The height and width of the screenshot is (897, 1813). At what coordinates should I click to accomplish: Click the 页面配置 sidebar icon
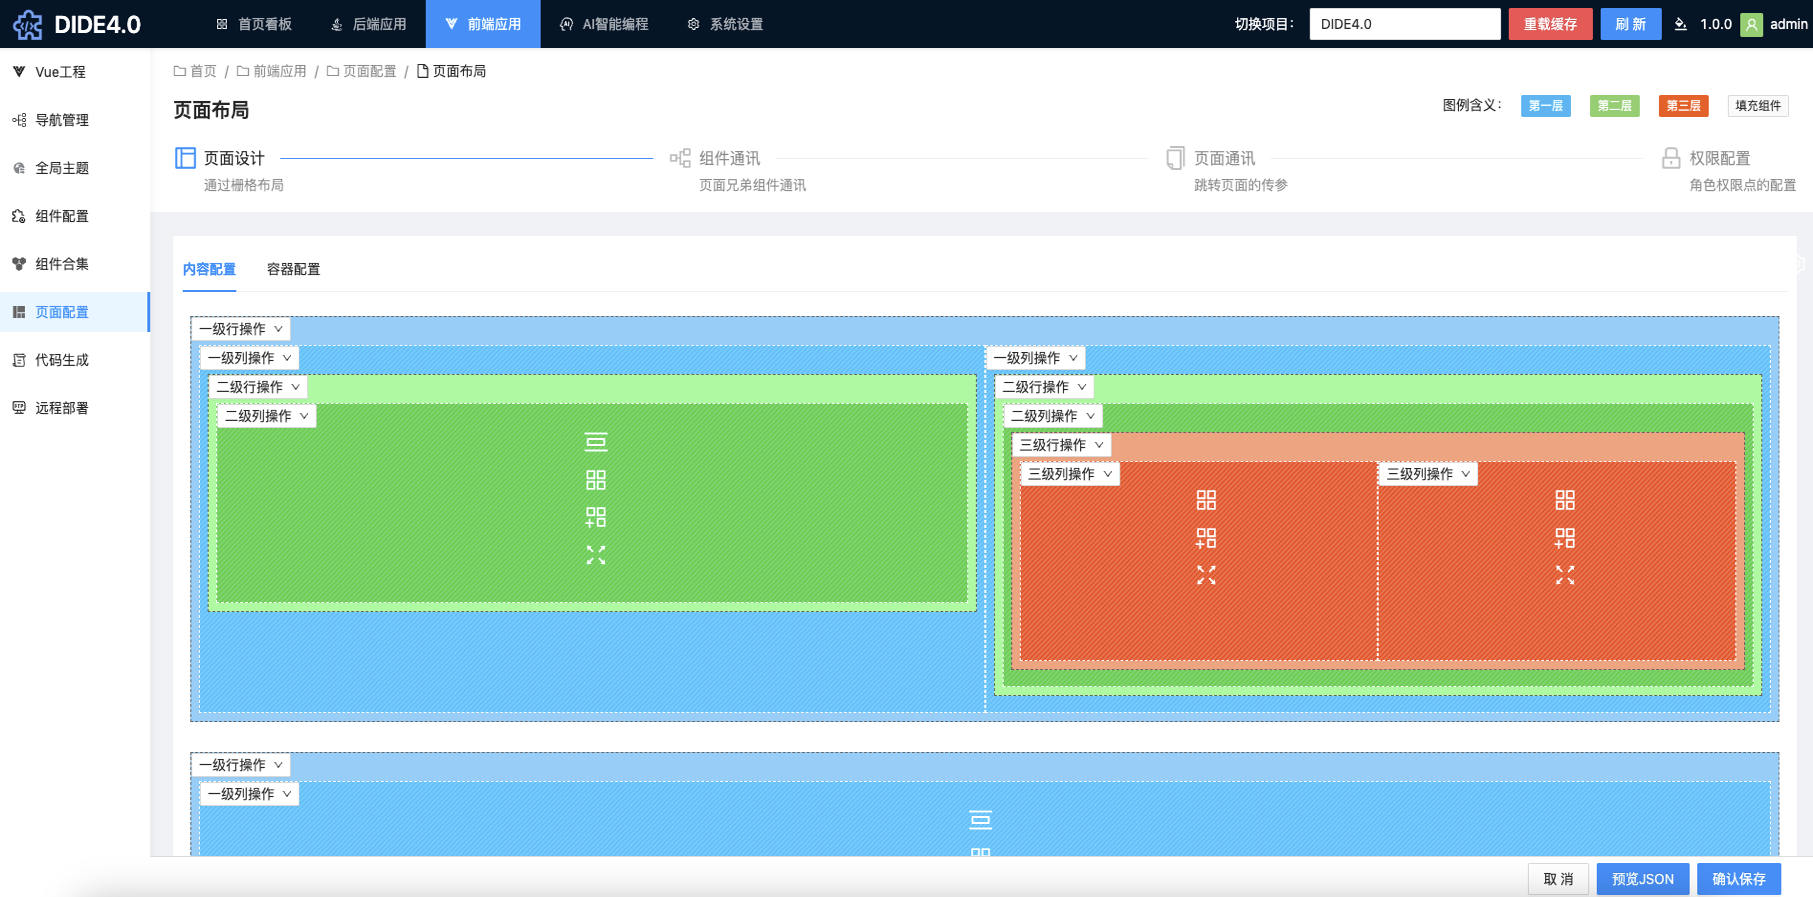(19, 312)
